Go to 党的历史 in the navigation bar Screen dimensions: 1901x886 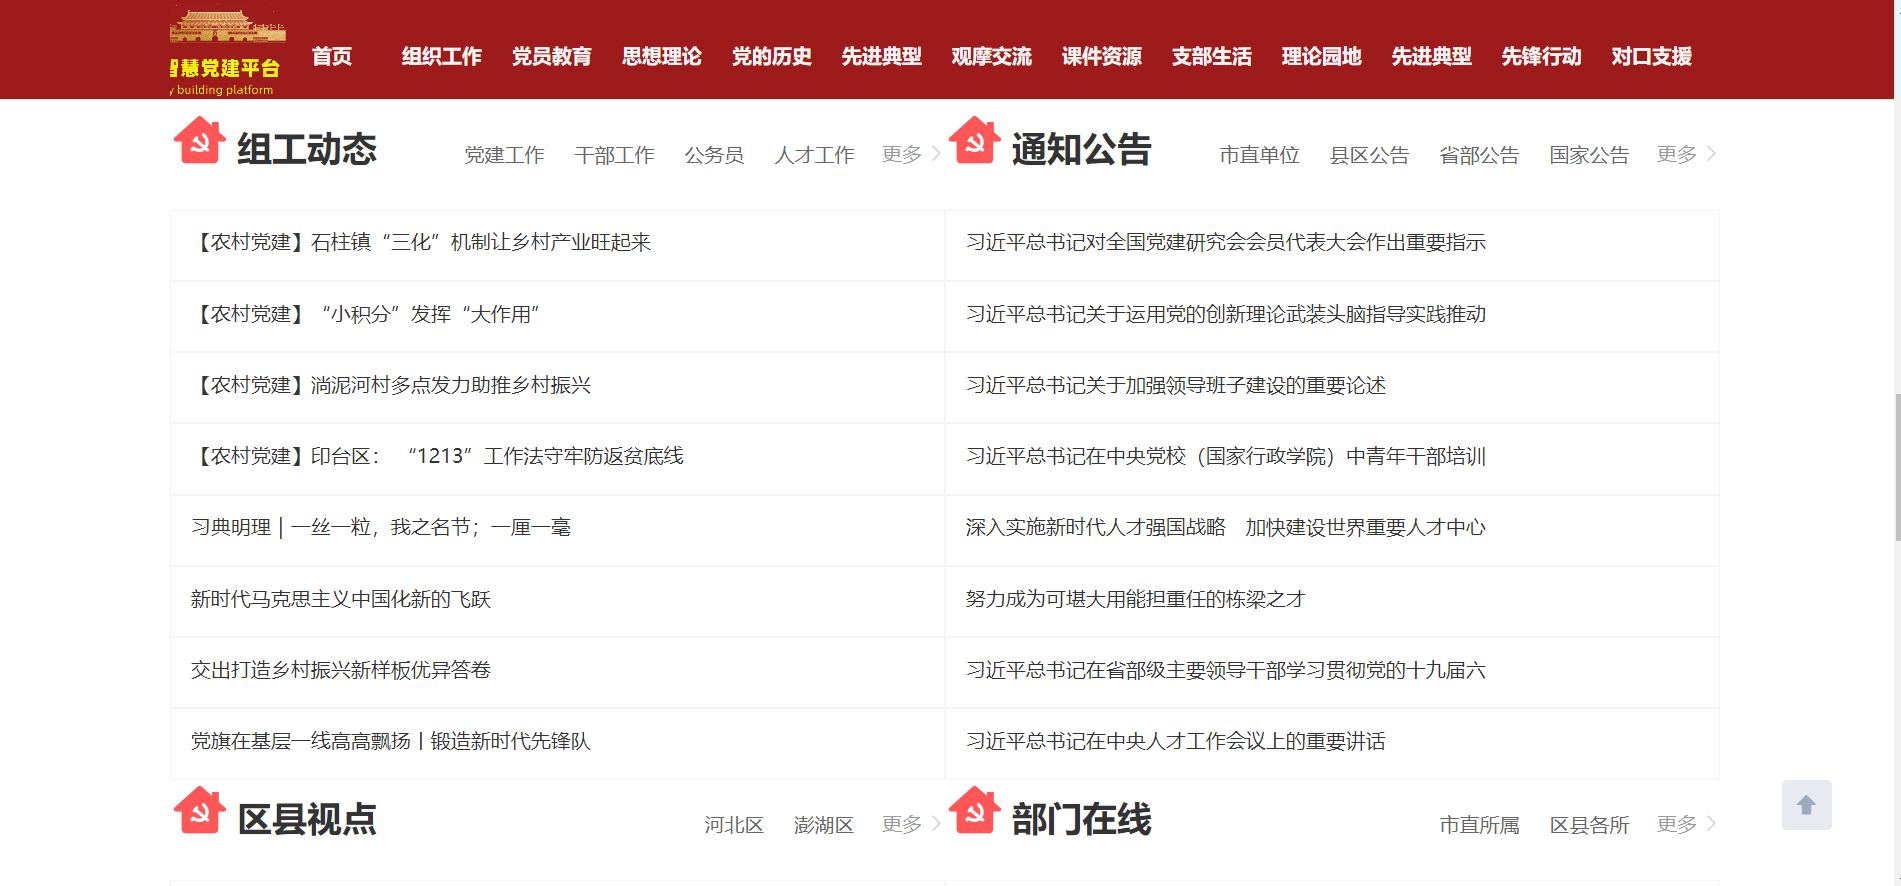pyautogui.click(x=771, y=57)
